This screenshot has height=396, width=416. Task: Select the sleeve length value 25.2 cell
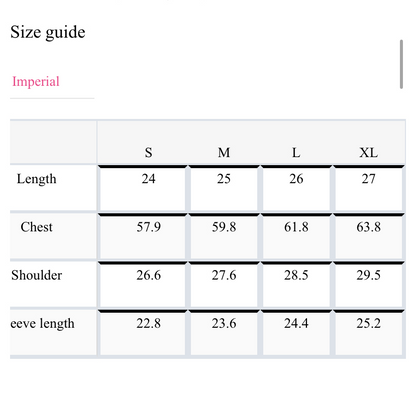tap(369, 333)
